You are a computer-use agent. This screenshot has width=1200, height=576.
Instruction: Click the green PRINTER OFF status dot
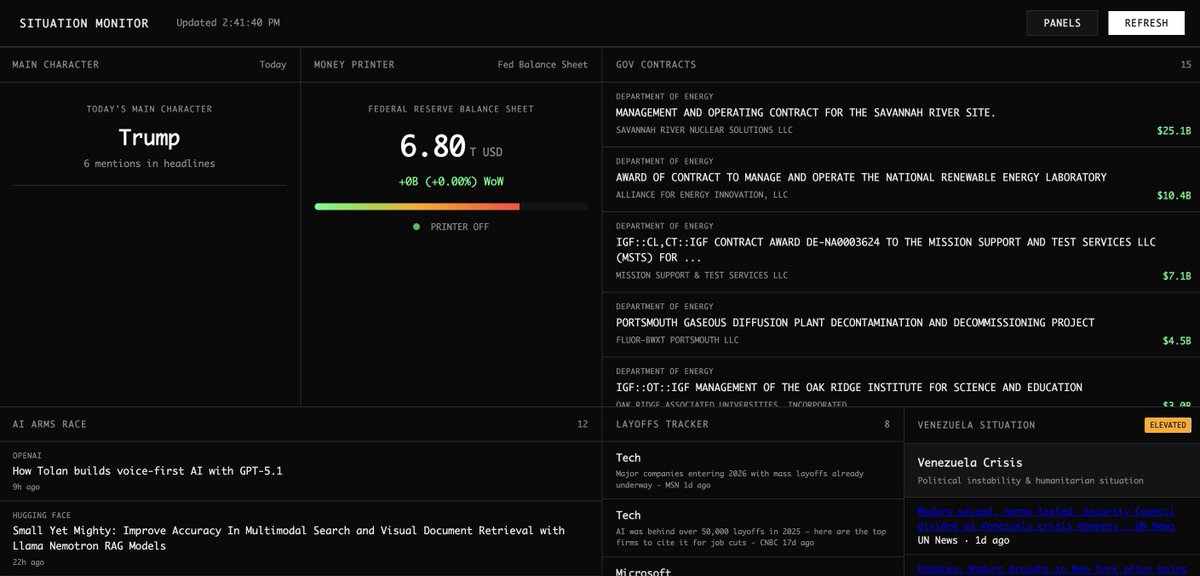(x=416, y=227)
